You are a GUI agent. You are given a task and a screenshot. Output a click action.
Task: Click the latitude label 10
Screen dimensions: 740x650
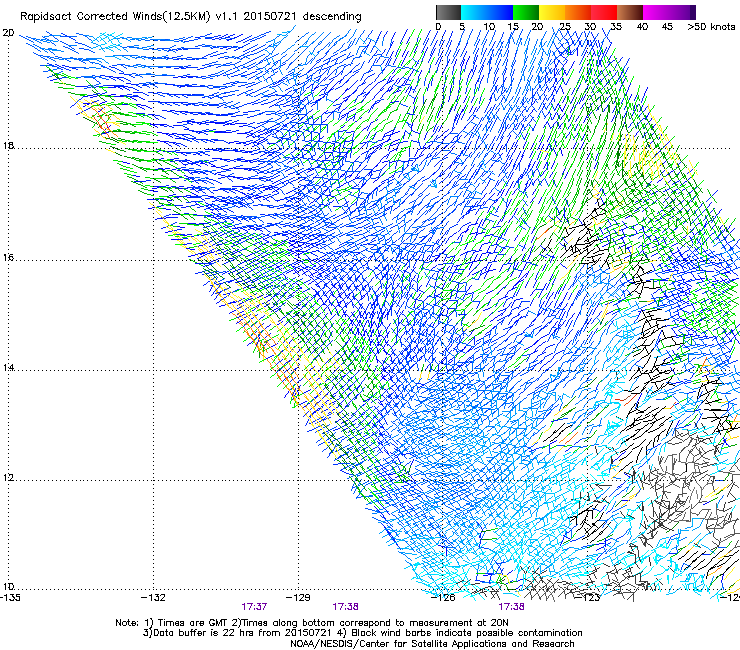pyautogui.click(x=8, y=587)
